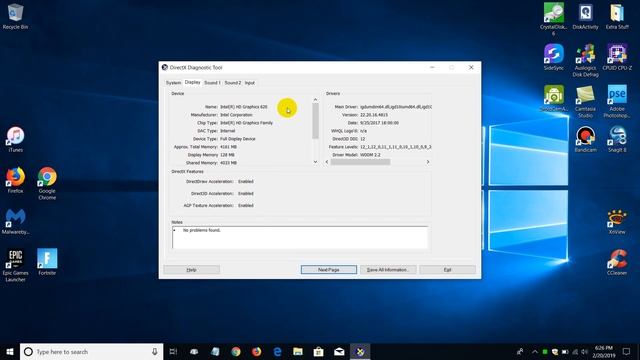Open the CPUID CPU-Z shortcut
Screen dimensions: 640x360
point(617,57)
